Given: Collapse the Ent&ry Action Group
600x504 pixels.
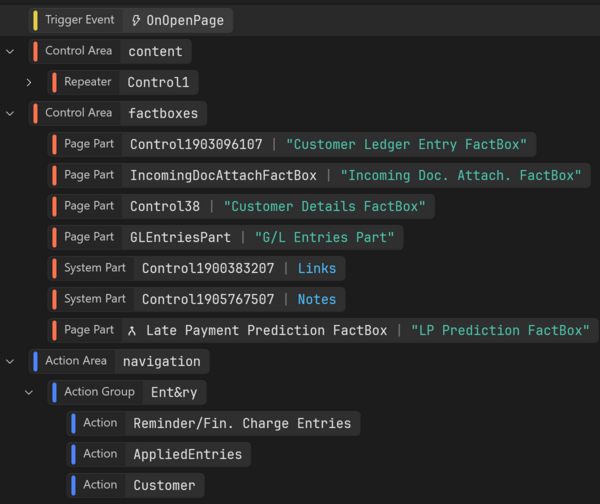Looking at the screenshot, I should click(29, 392).
